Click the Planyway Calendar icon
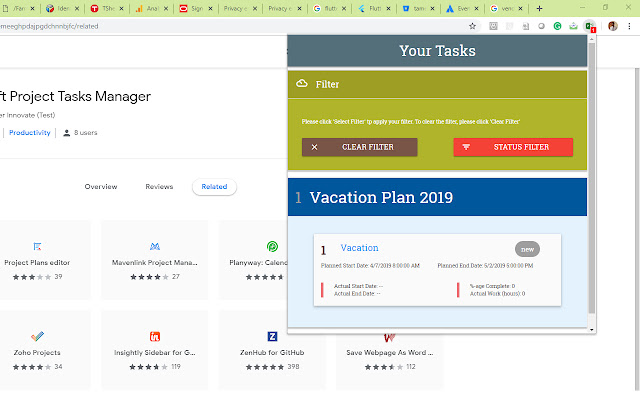Viewport: 640px width, 400px height. click(x=272, y=247)
